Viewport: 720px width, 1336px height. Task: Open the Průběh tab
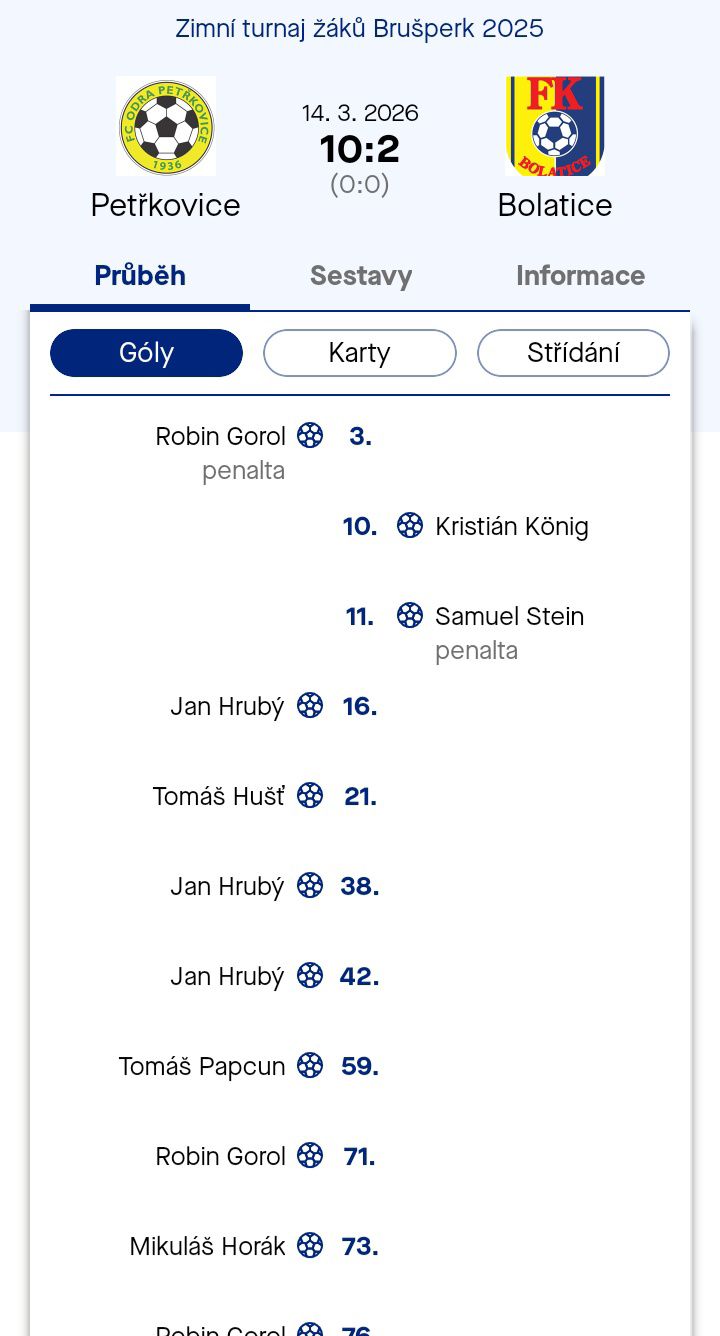pyautogui.click(x=140, y=276)
